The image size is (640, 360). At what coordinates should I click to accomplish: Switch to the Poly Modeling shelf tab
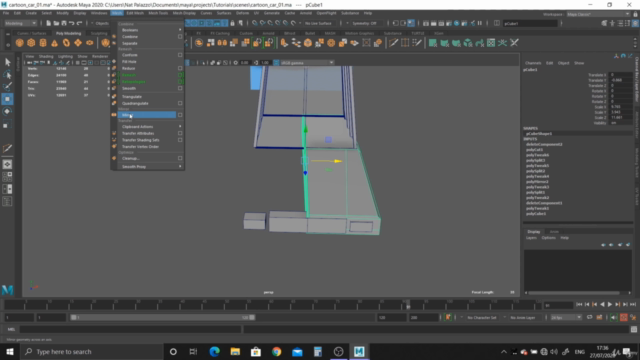[69, 33]
